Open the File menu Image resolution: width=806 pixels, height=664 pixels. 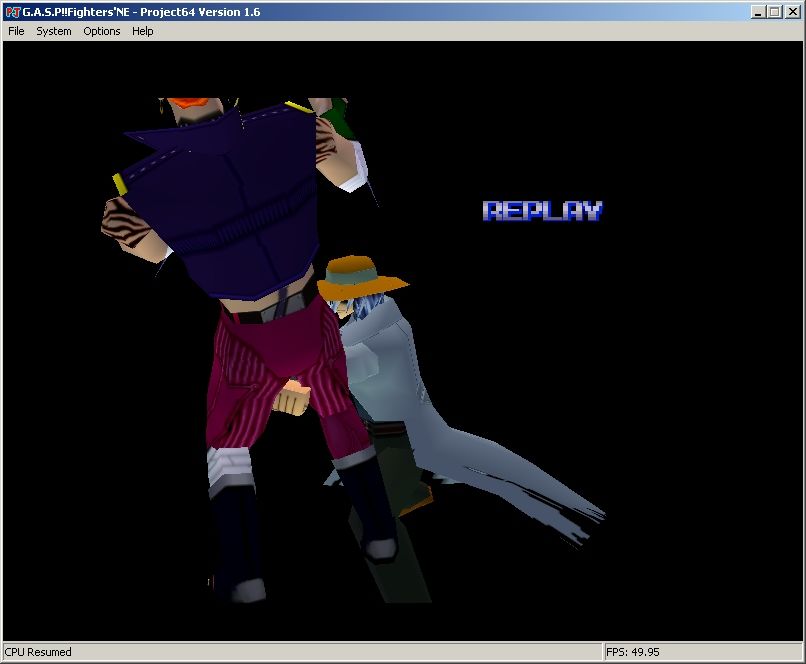point(16,31)
